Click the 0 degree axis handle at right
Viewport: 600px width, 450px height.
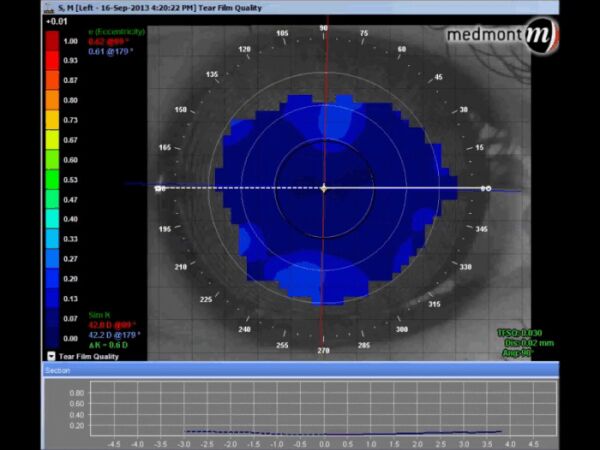486,188
